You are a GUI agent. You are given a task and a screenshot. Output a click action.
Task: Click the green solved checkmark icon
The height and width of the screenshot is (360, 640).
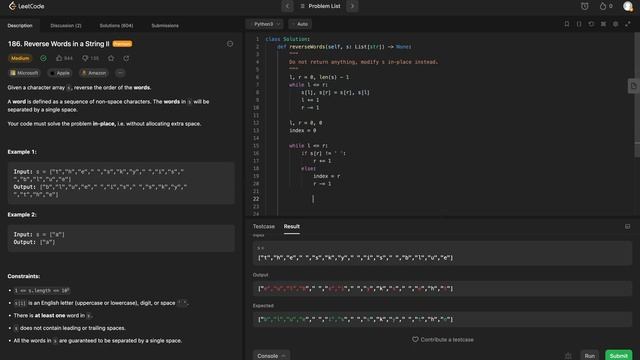coord(43,58)
